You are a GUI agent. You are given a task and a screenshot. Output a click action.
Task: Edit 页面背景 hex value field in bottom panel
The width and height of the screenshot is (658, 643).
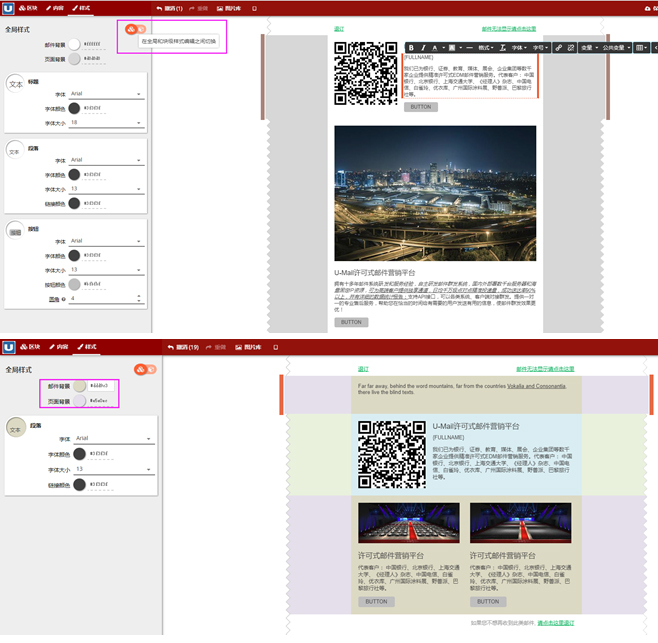click(101, 401)
